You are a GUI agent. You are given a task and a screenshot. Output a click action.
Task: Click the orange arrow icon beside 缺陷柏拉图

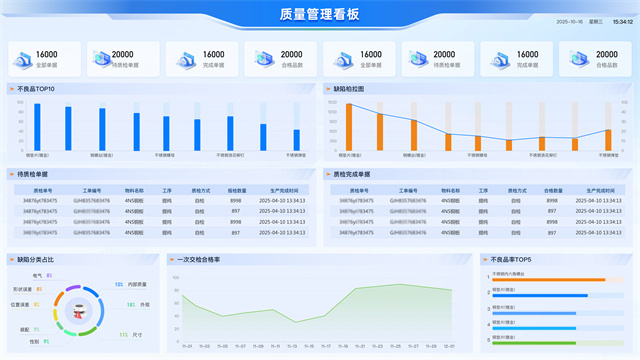pyautogui.click(x=328, y=89)
